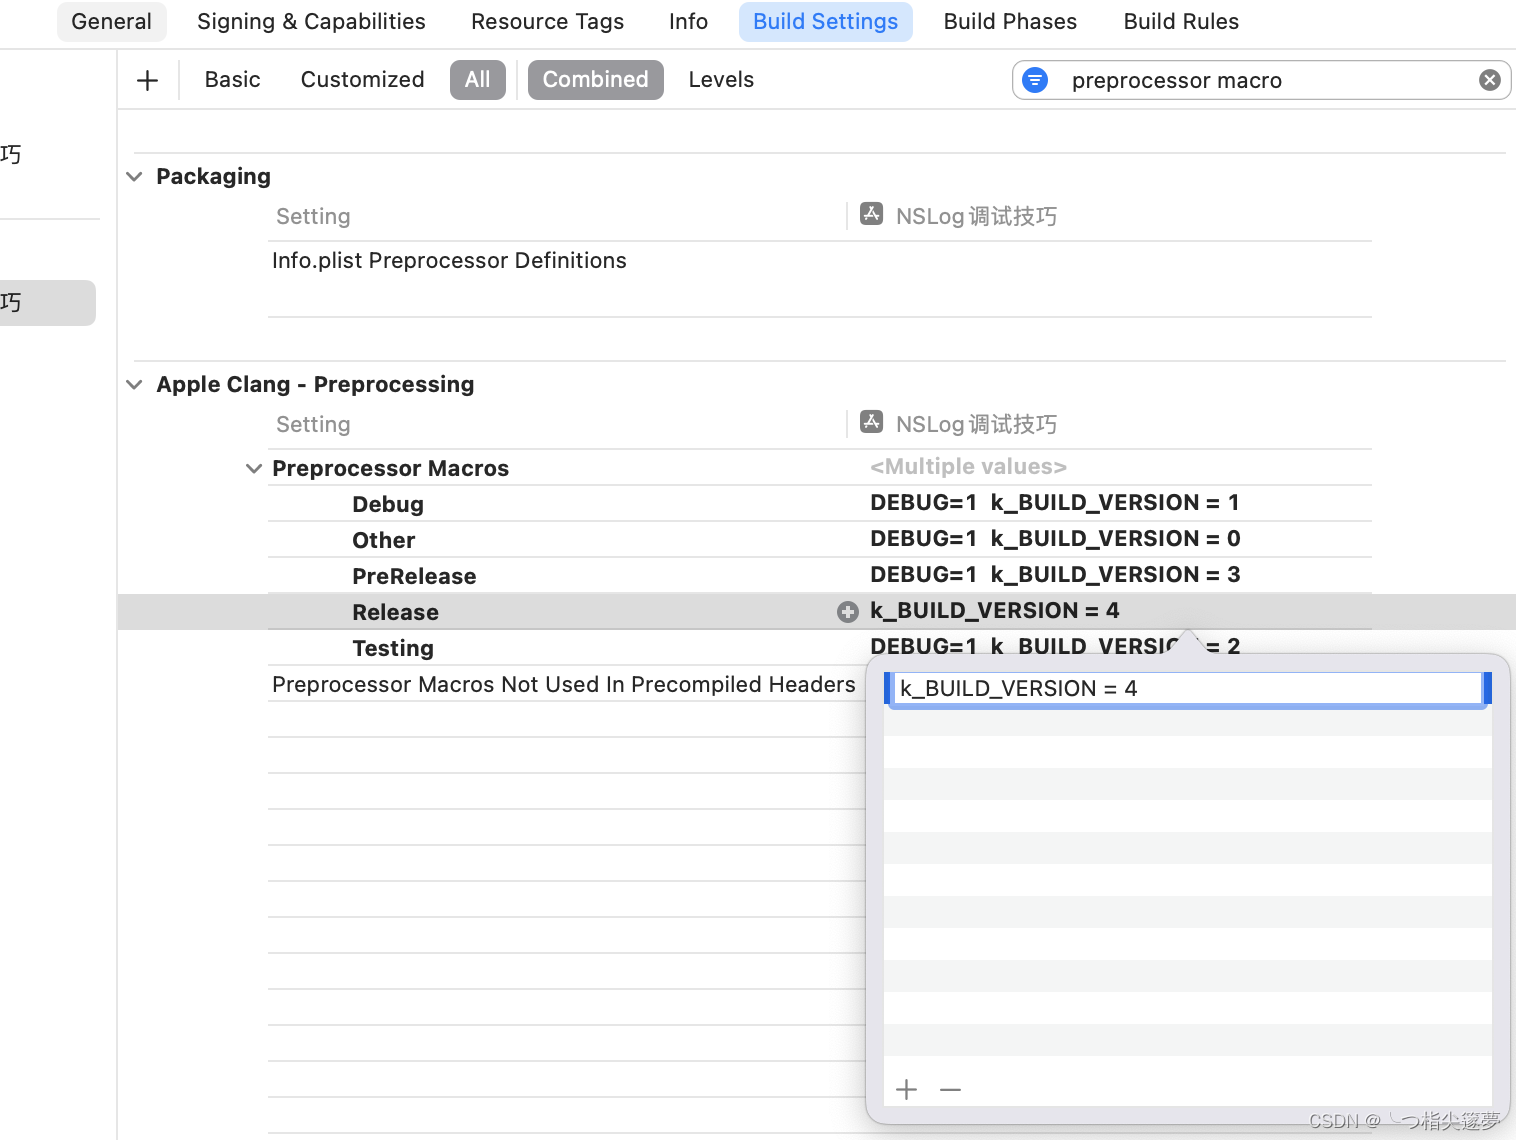This screenshot has width=1516, height=1140.
Task: Select the Combined view mode
Action: tap(596, 80)
